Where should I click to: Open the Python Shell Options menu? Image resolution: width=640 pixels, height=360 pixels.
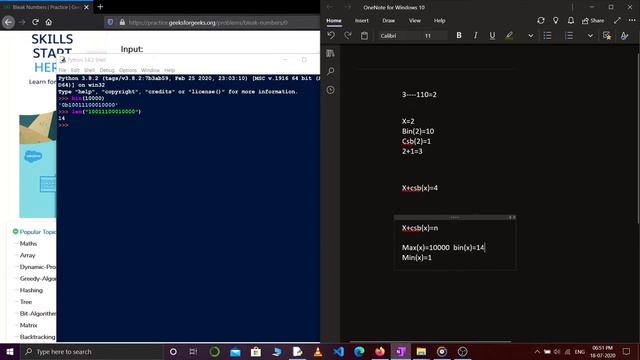(x=128, y=70)
